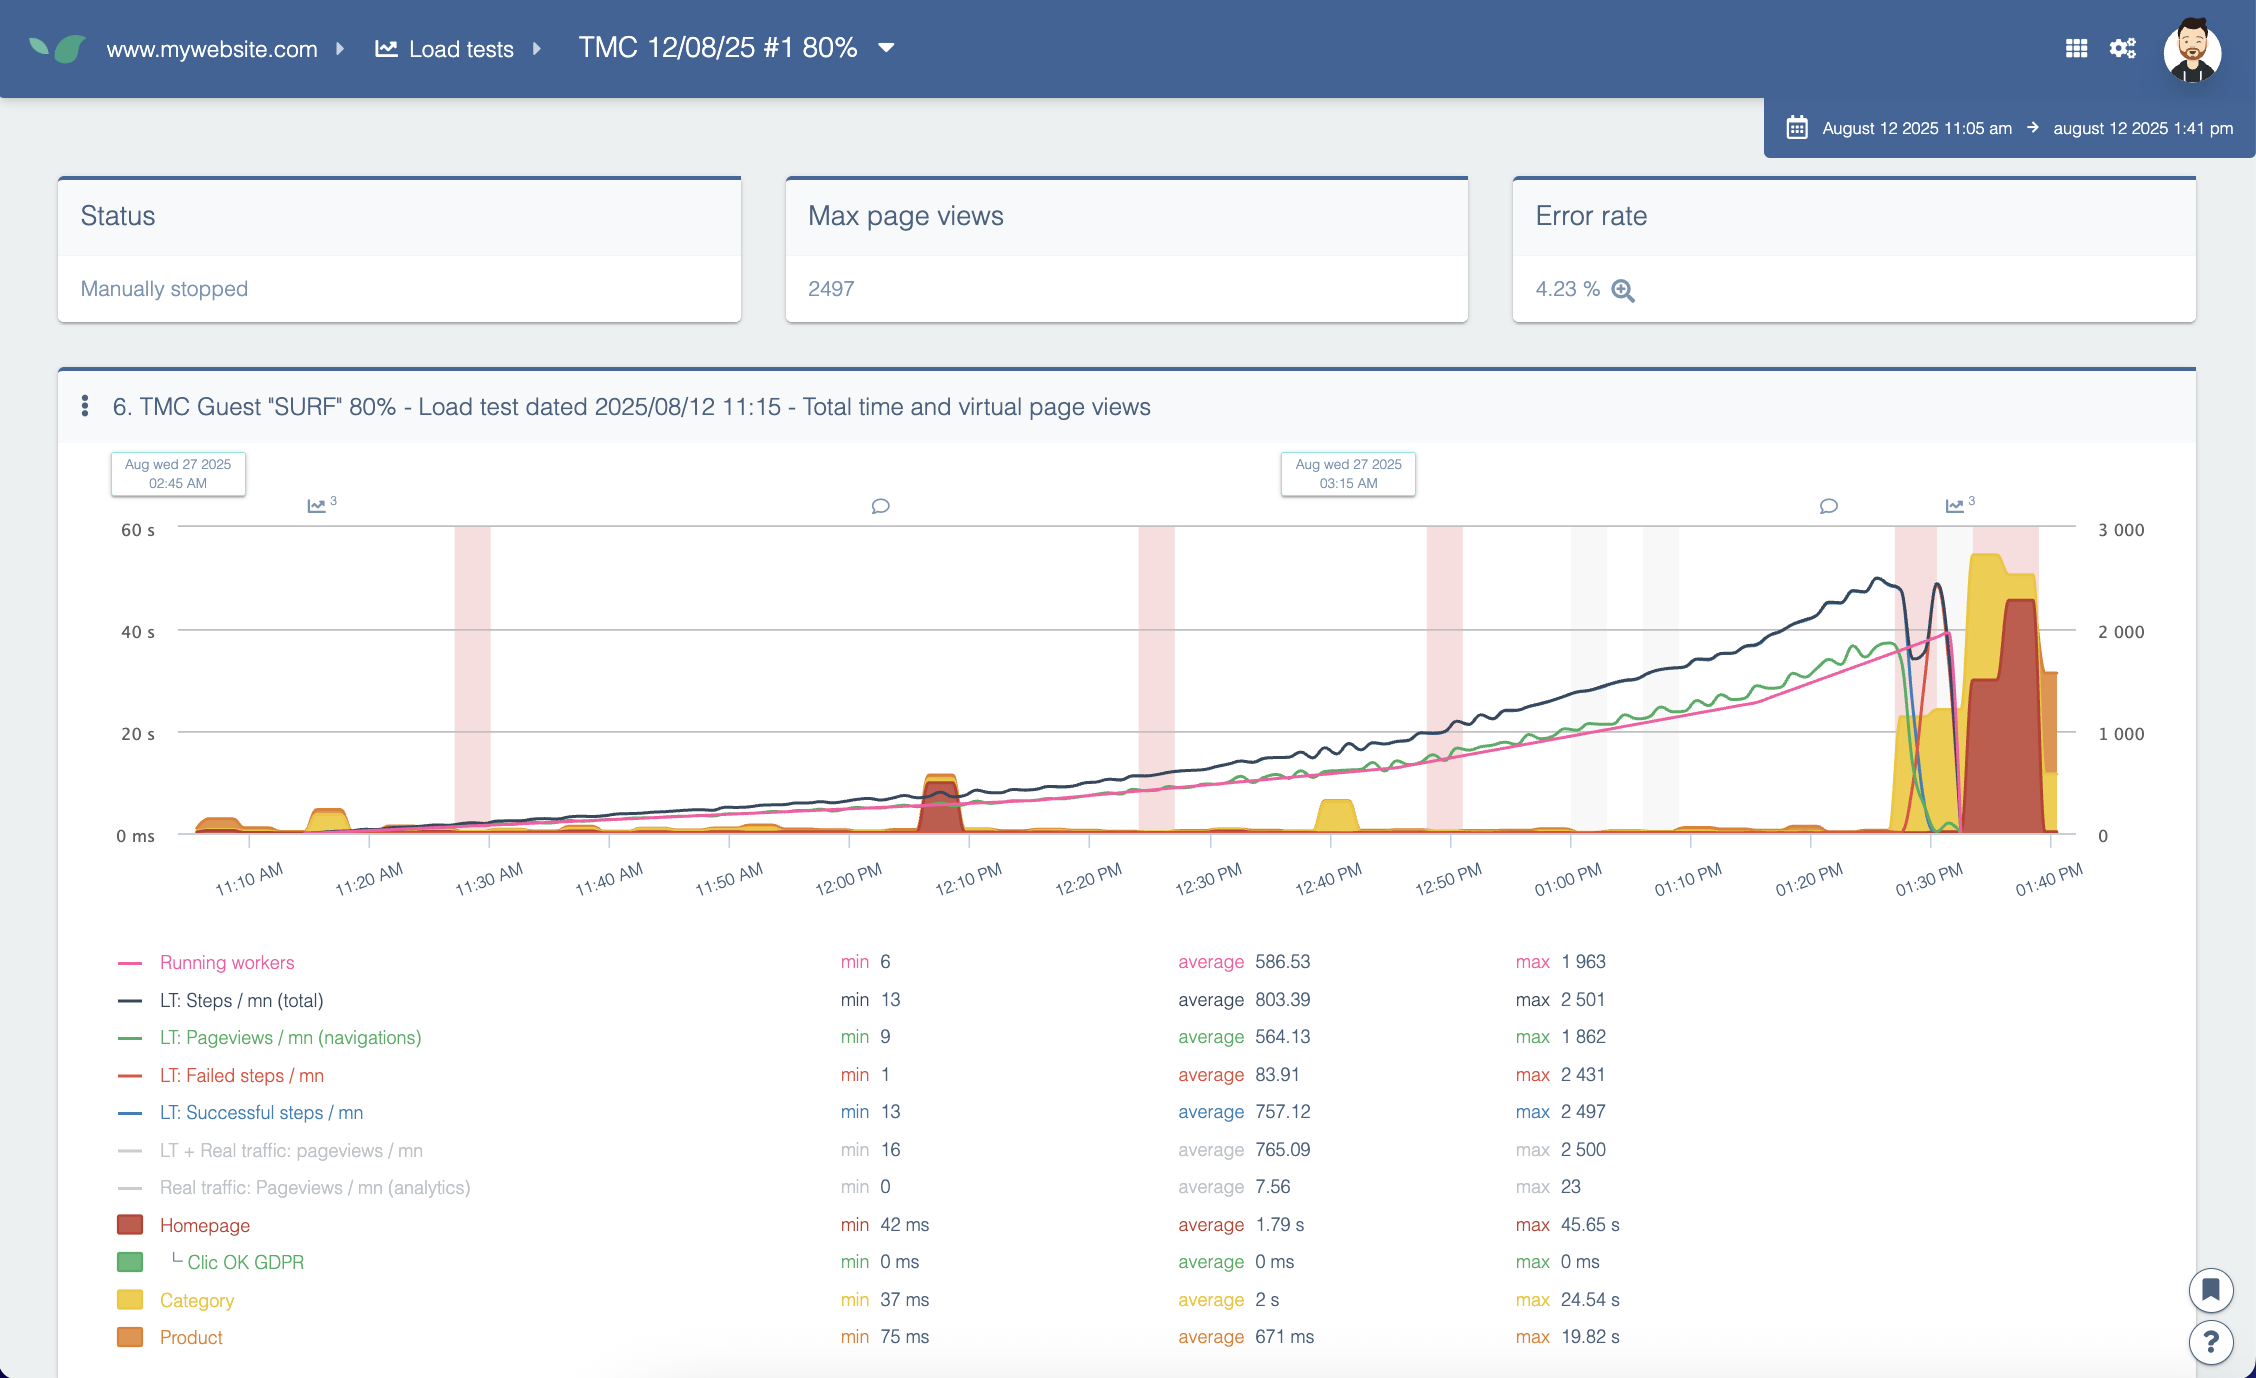Click the magnifier icon beside error rate
The image size is (2256, 1378).
click(1623, 290)
